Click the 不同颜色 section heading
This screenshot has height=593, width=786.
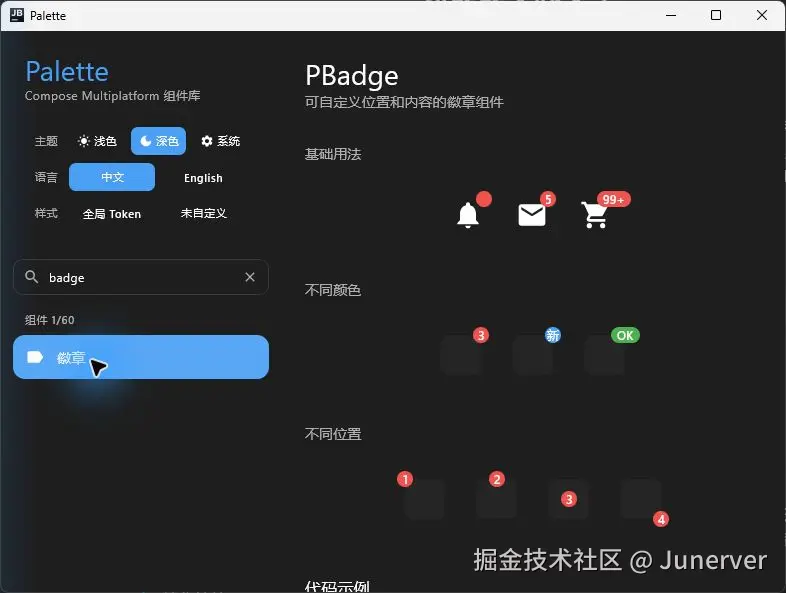[x=333, y=290]
